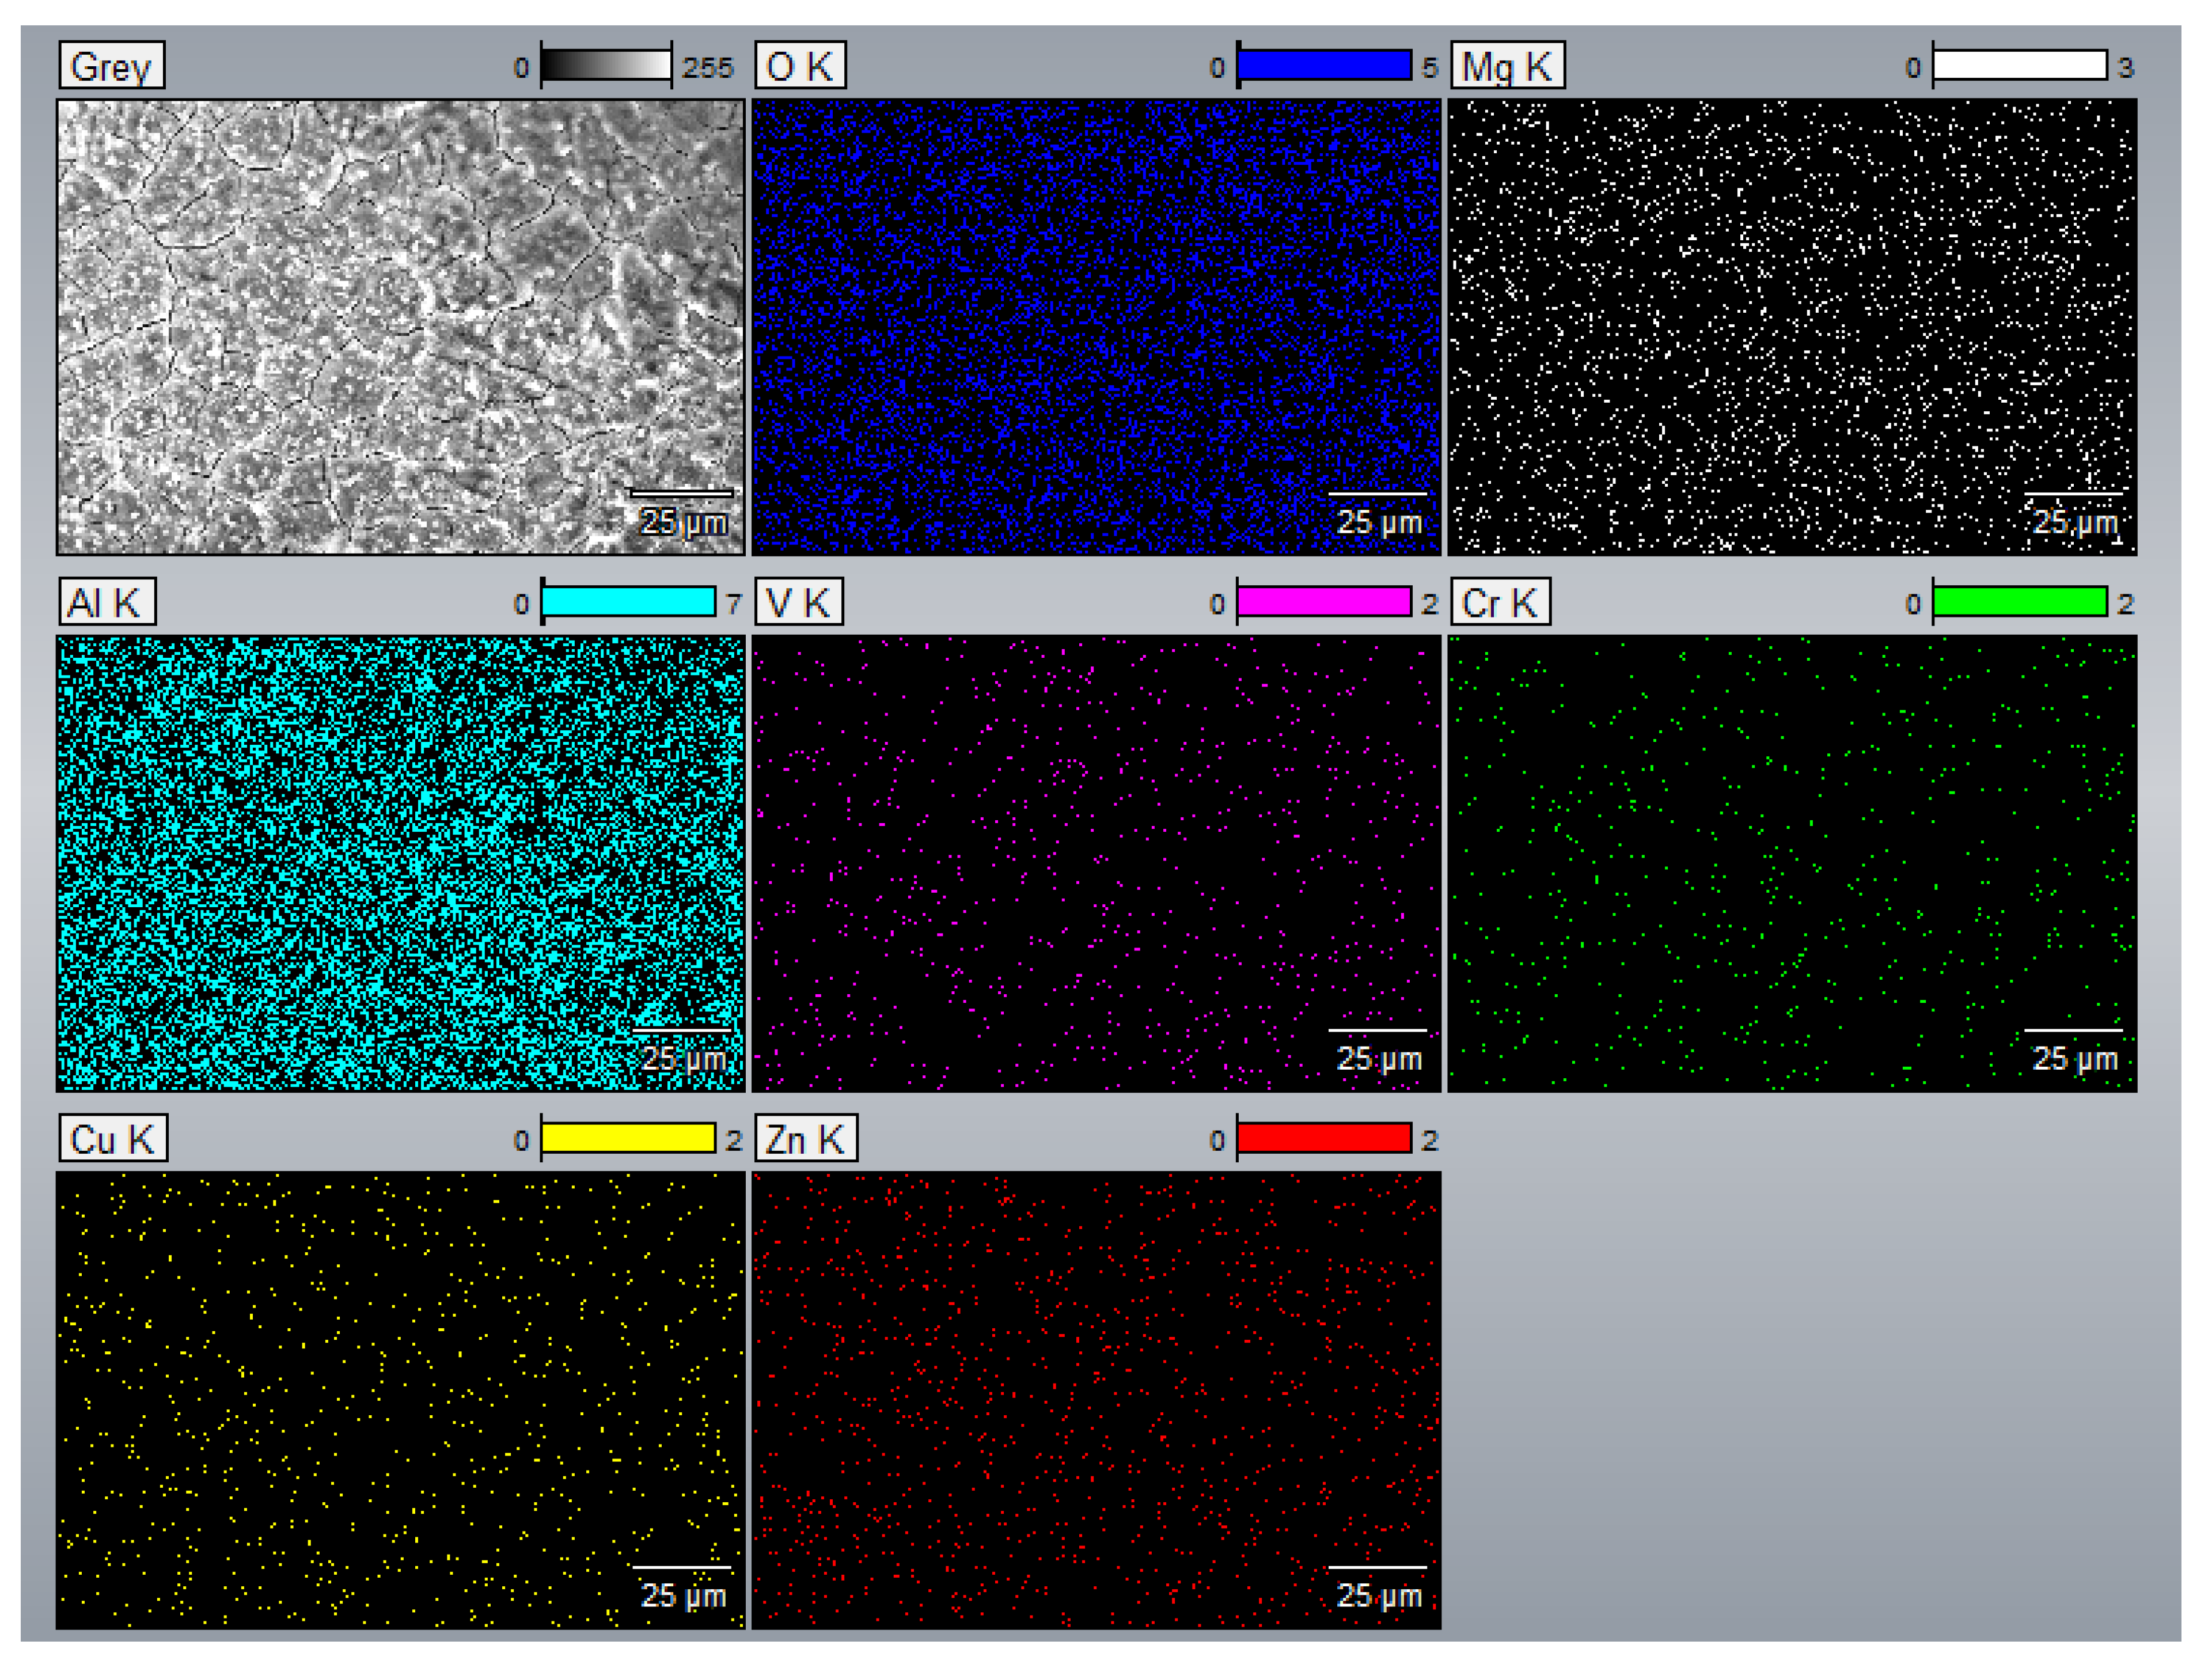Click the yellow Cu K color bar
This screenshot has width=2212, height=1675.
pyautogui.click(x=628, y=1138)
